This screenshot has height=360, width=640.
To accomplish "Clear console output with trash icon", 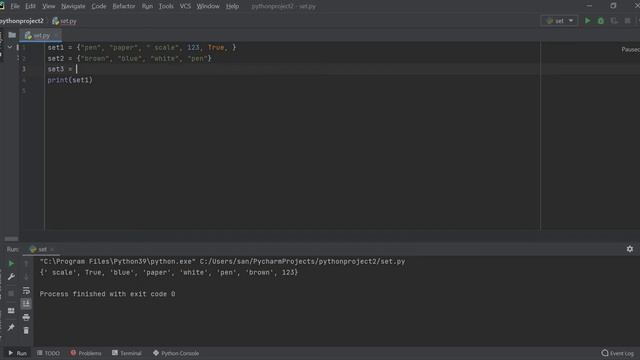I will [x=26, y=330].
